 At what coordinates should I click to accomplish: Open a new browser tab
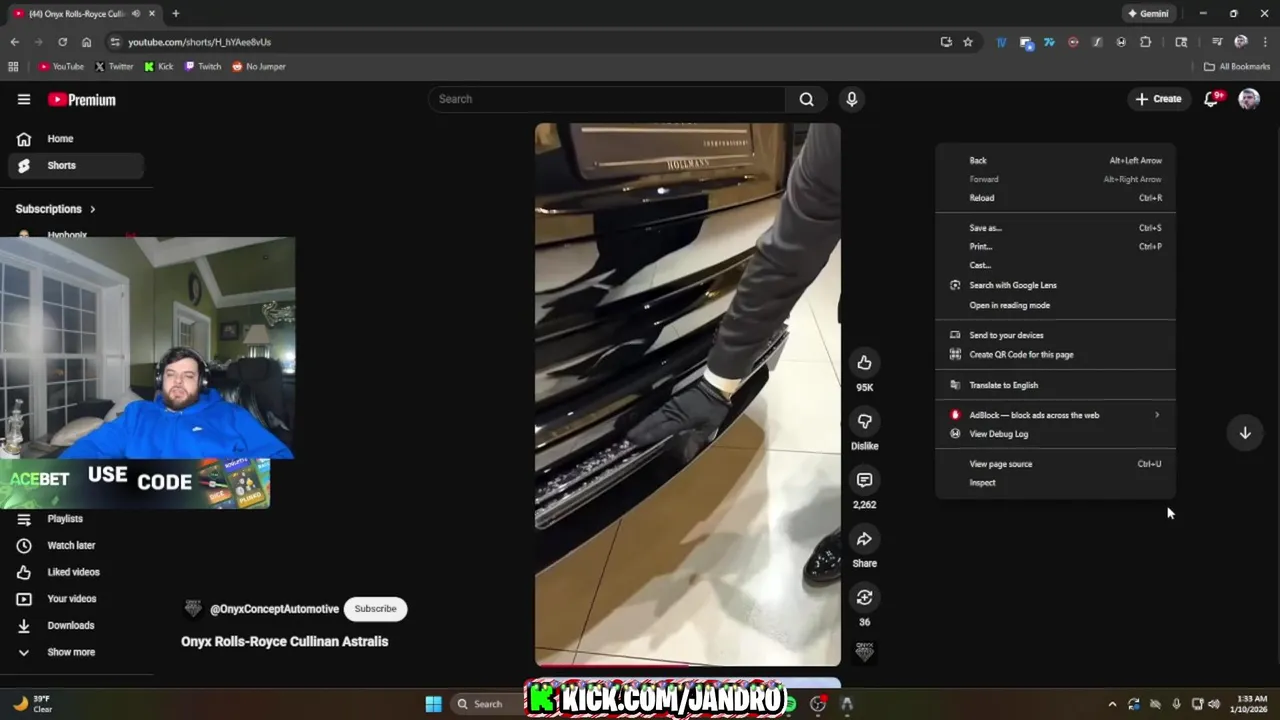pos(175,13)
